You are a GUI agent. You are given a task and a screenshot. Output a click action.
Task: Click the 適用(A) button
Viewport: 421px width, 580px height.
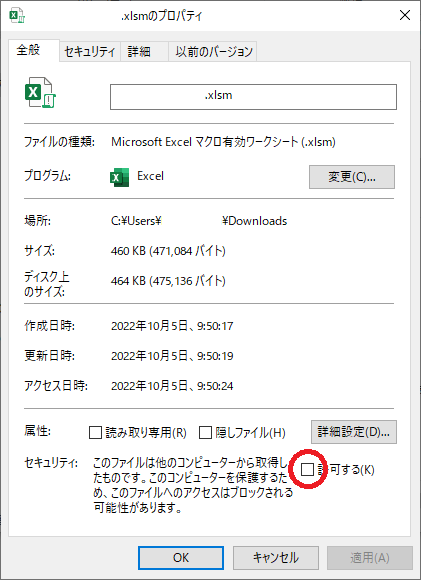pyautogui.click(x=370, y=558)
